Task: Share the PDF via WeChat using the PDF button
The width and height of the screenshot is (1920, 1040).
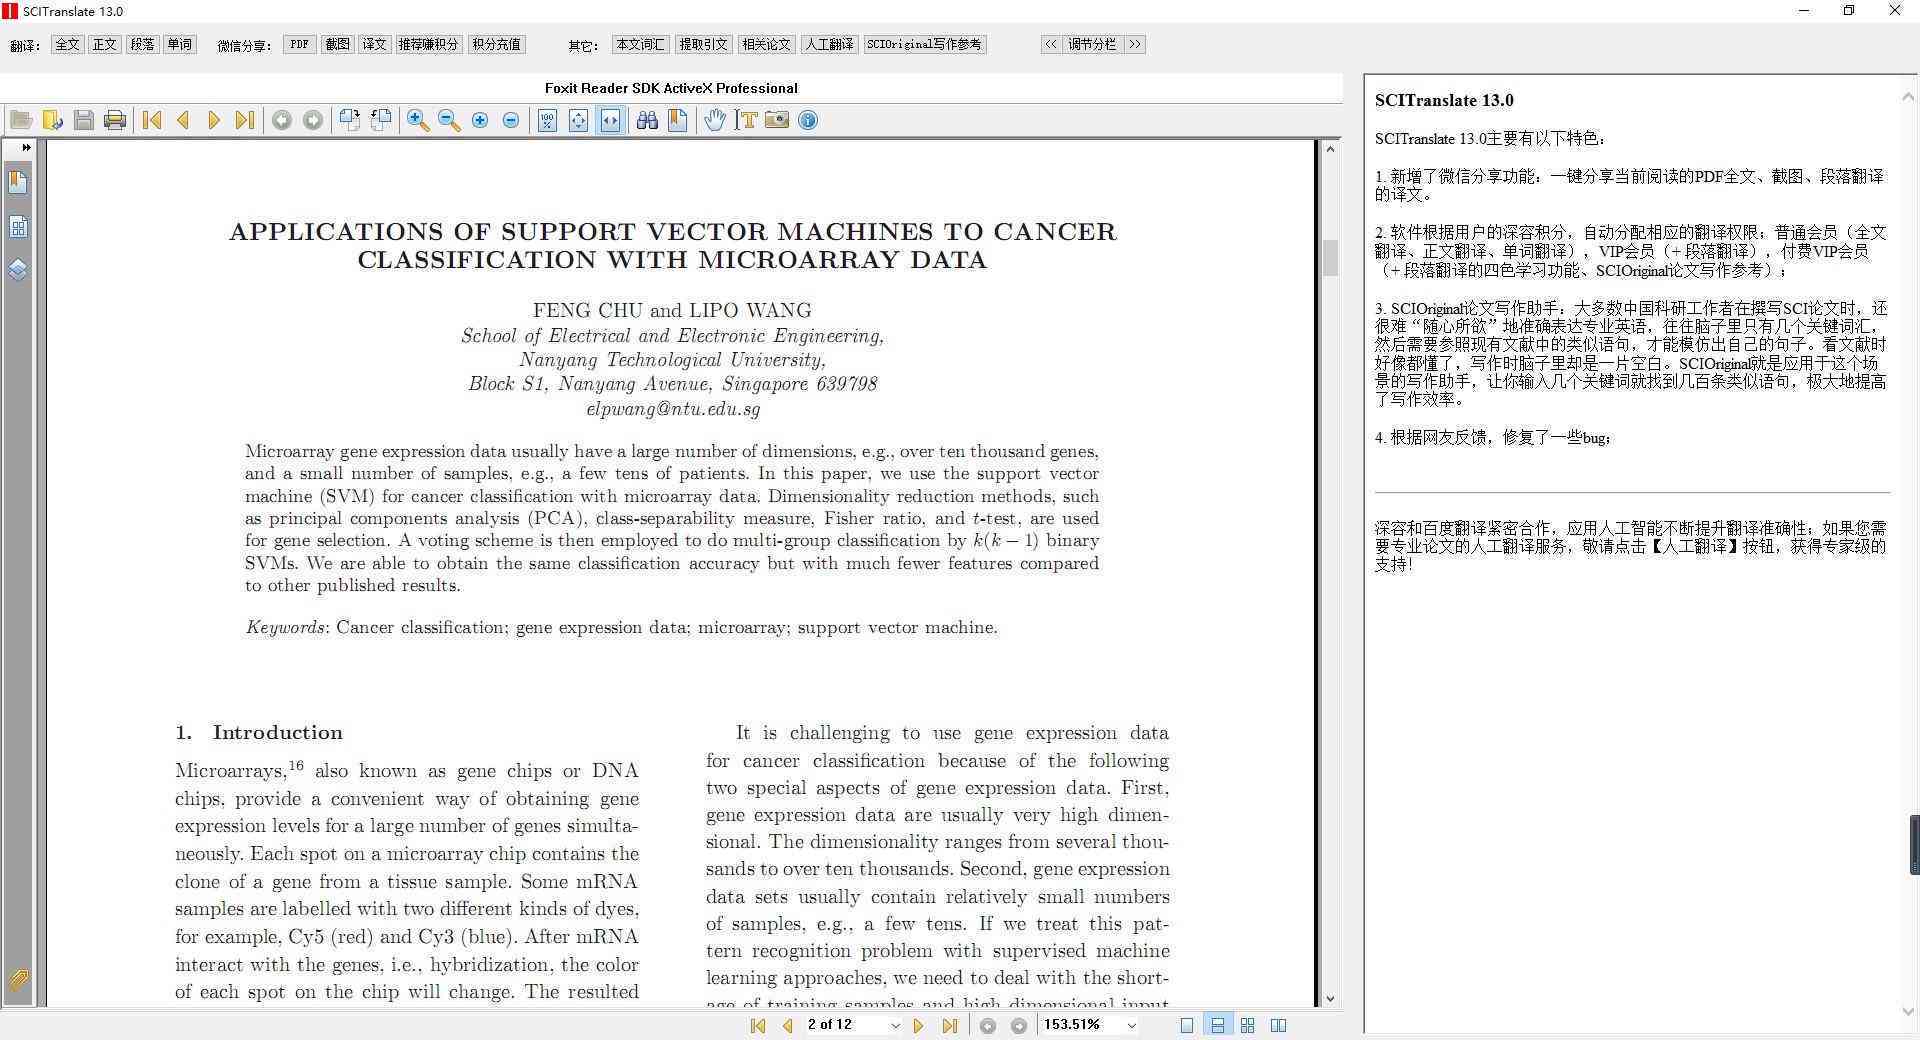Action: (x=300, y=44)
